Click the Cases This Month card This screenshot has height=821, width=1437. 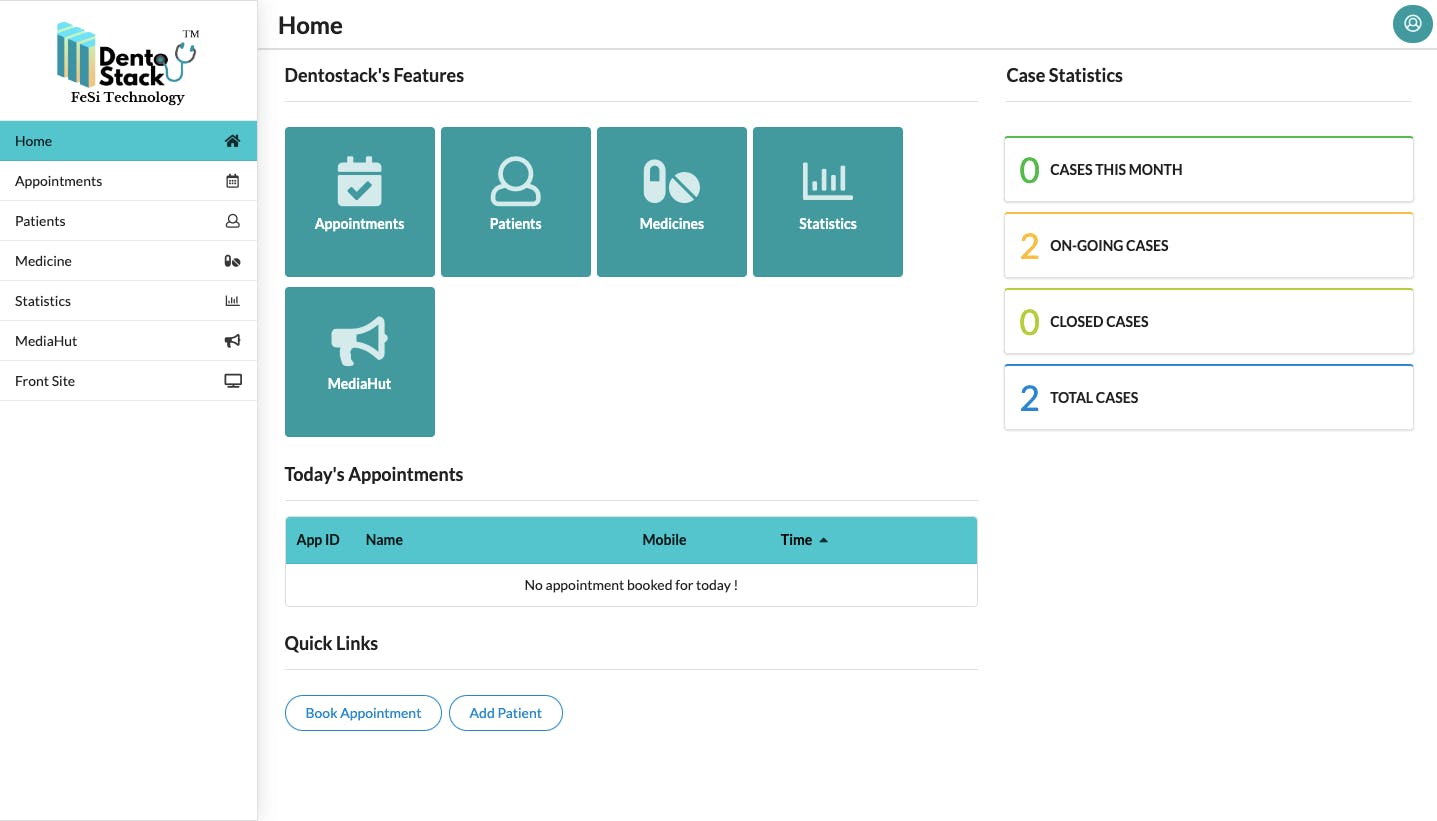1209,169
